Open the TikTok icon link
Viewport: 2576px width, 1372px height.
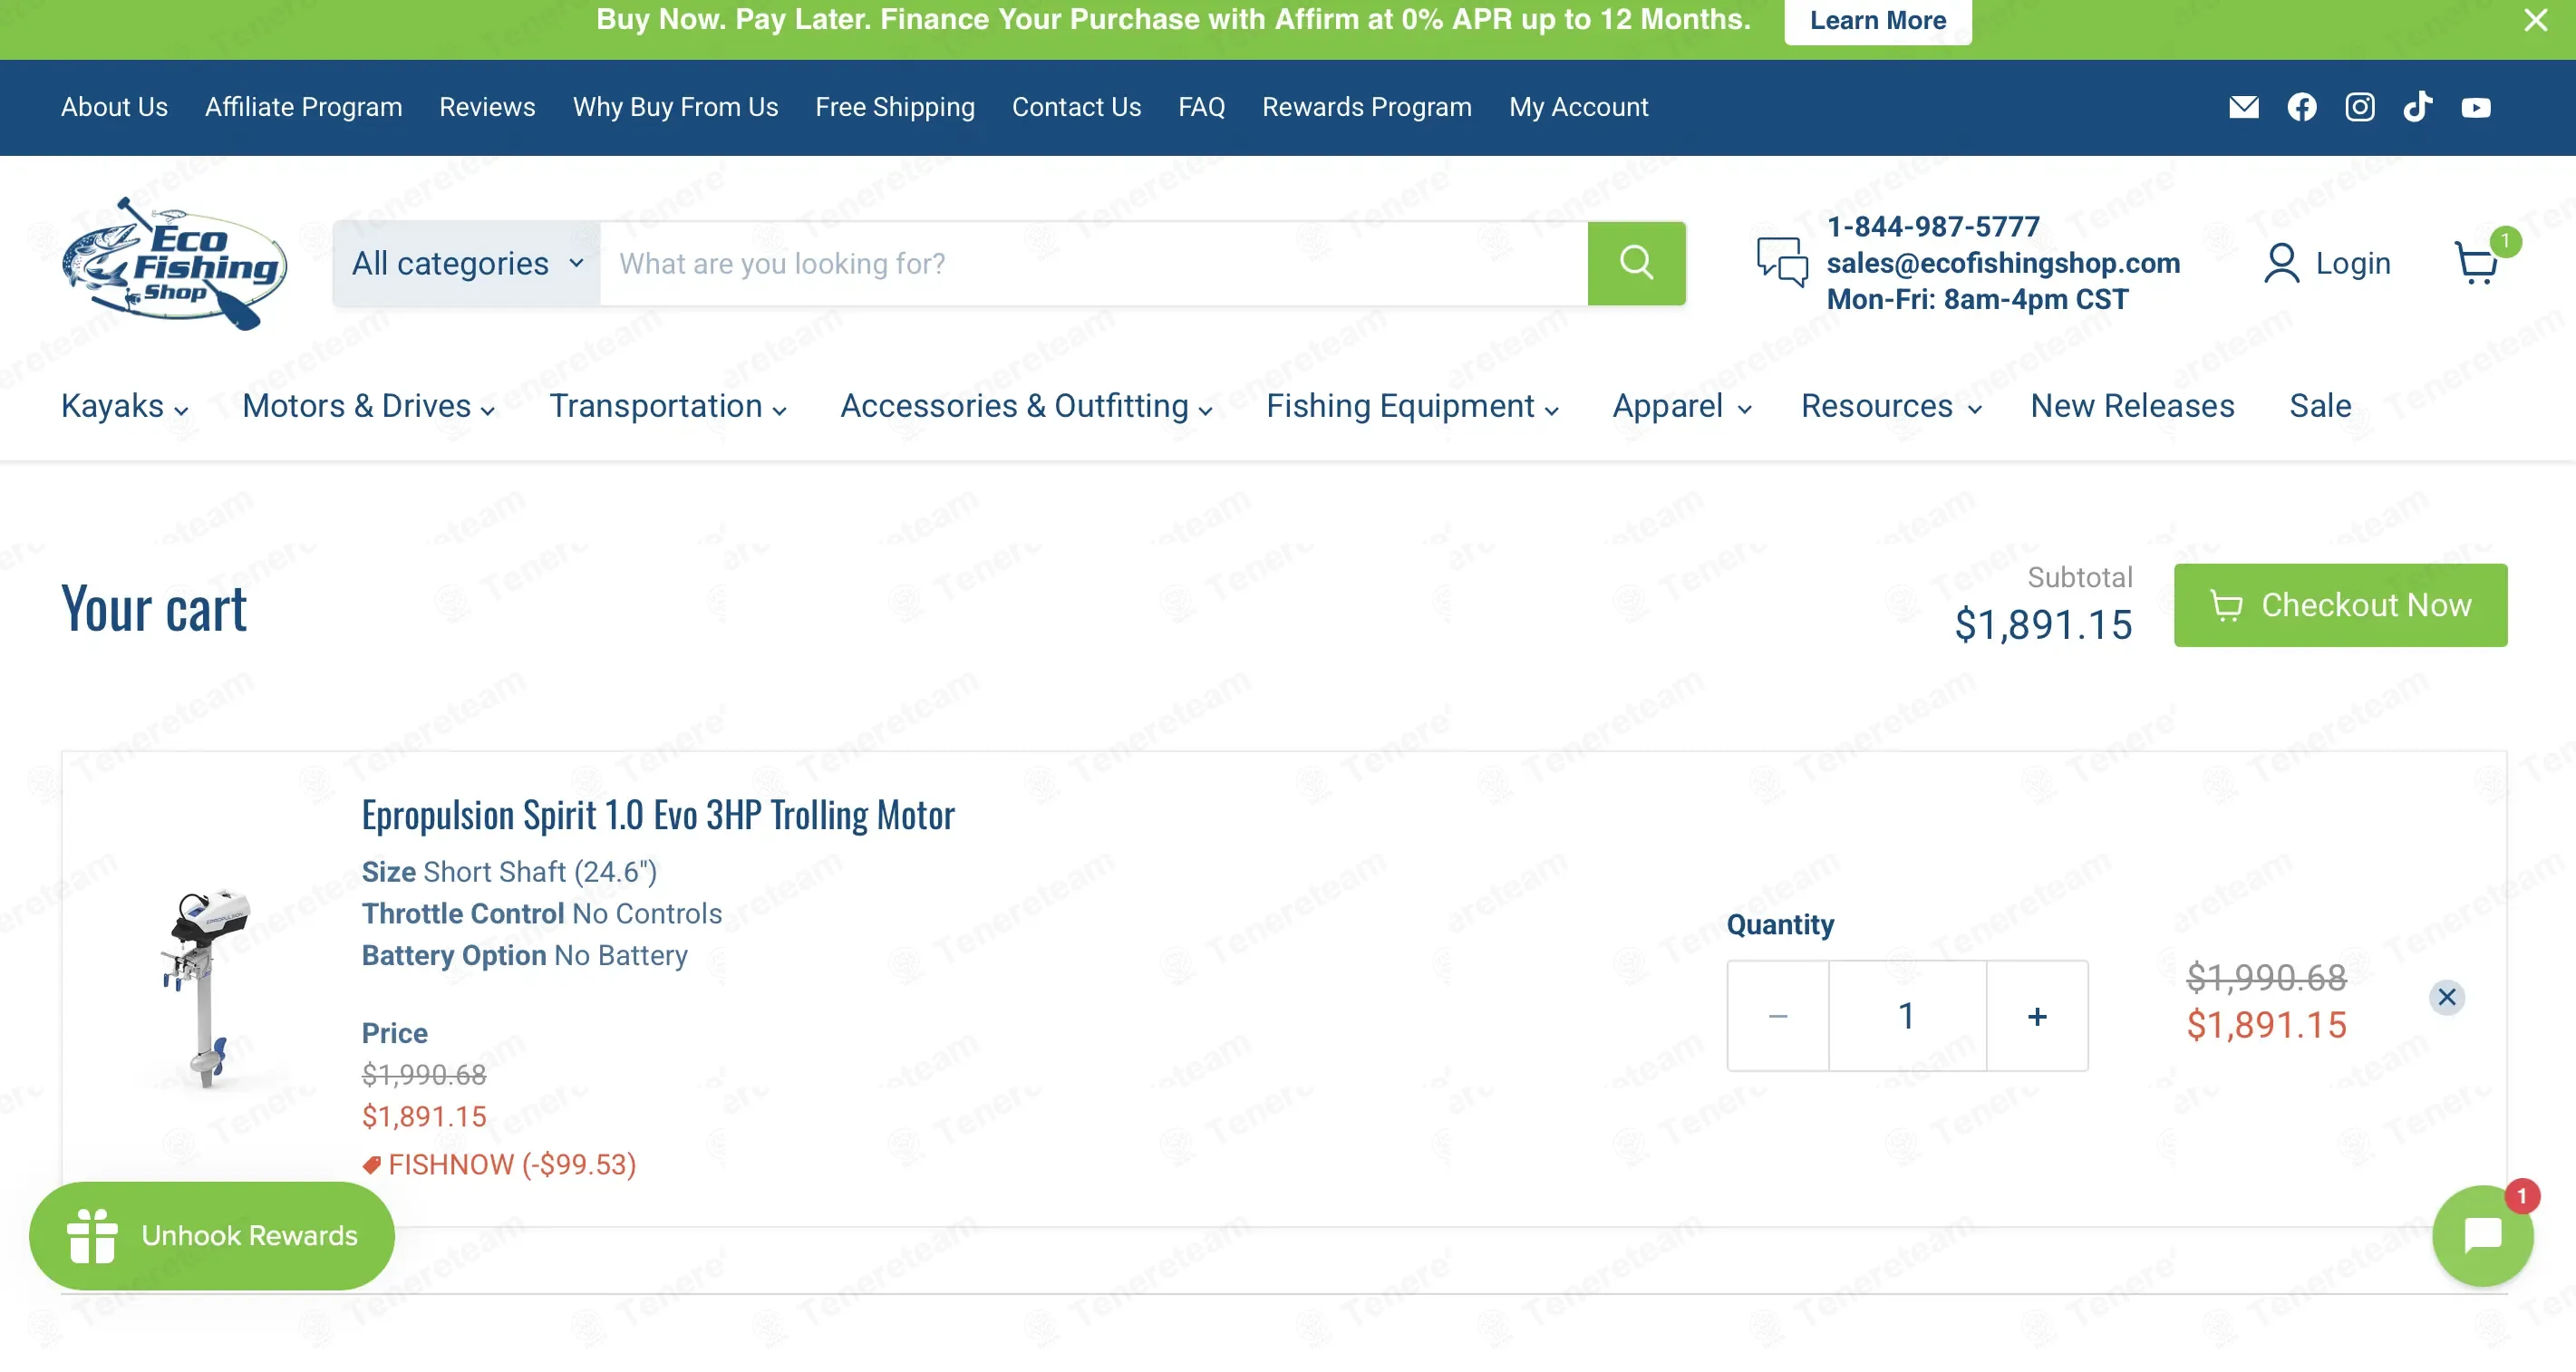click(2417, 106)
